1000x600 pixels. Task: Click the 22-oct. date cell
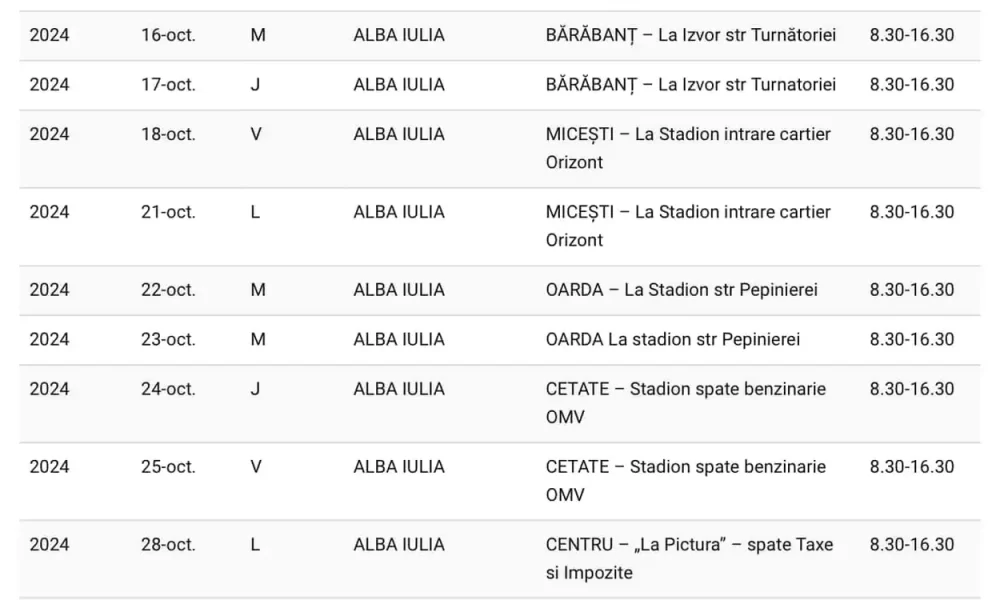(x=168, y=290)
